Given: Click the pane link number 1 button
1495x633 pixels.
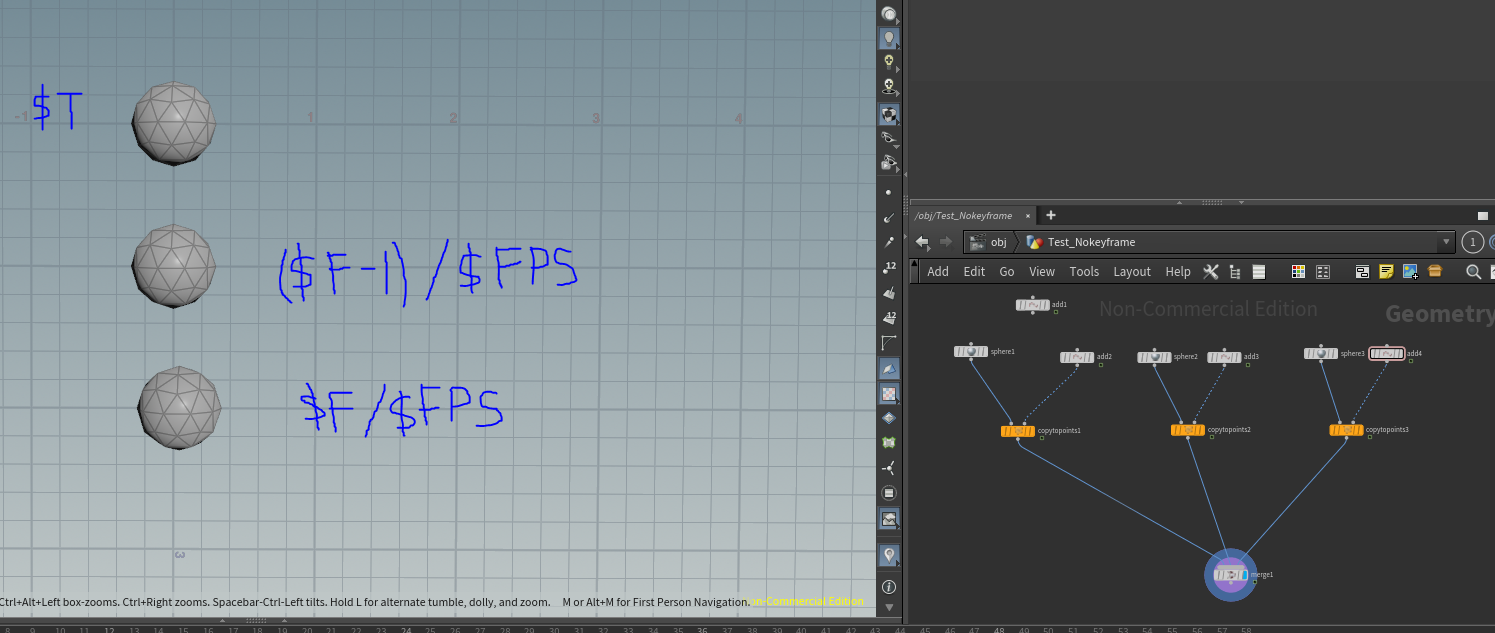Looking at the screenshot, I should [1472, 242].
